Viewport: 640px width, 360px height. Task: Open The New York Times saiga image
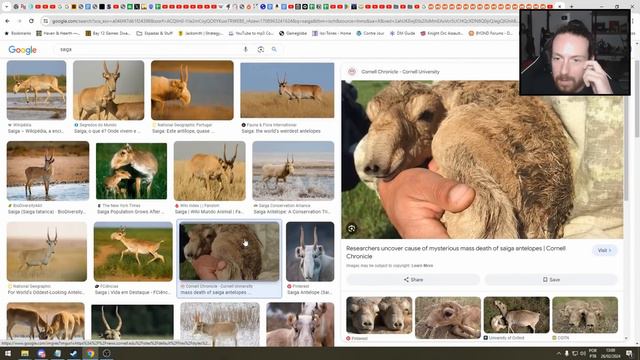tap(131, 171)
